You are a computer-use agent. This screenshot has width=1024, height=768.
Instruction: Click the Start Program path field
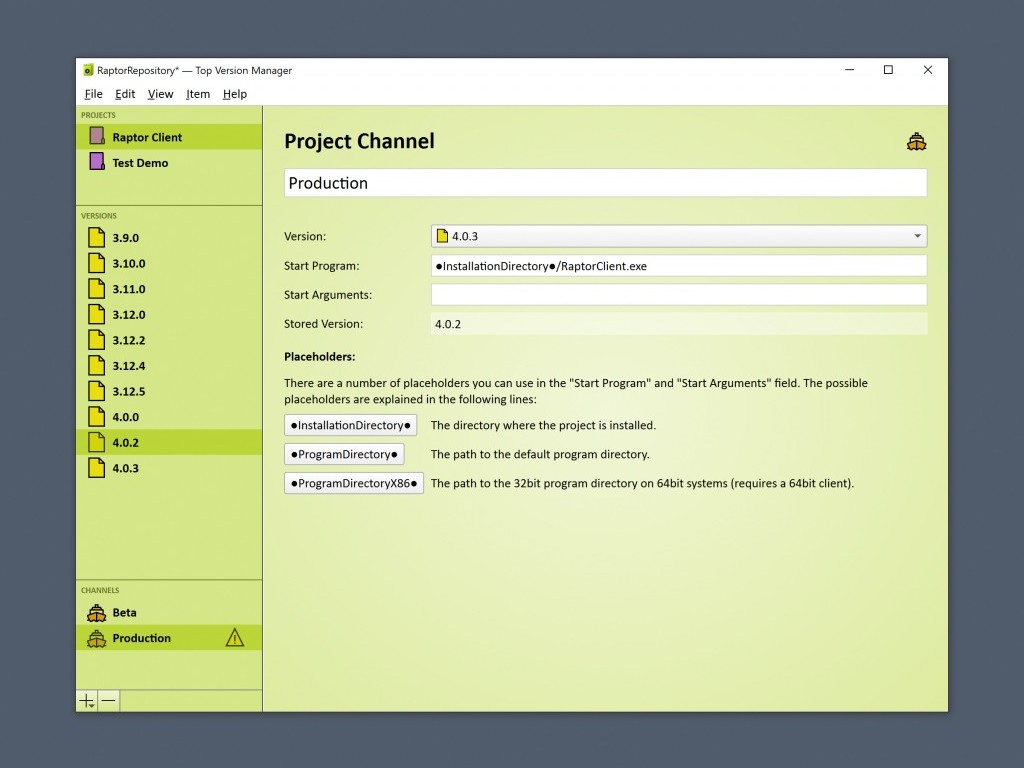tap(678, 266)
